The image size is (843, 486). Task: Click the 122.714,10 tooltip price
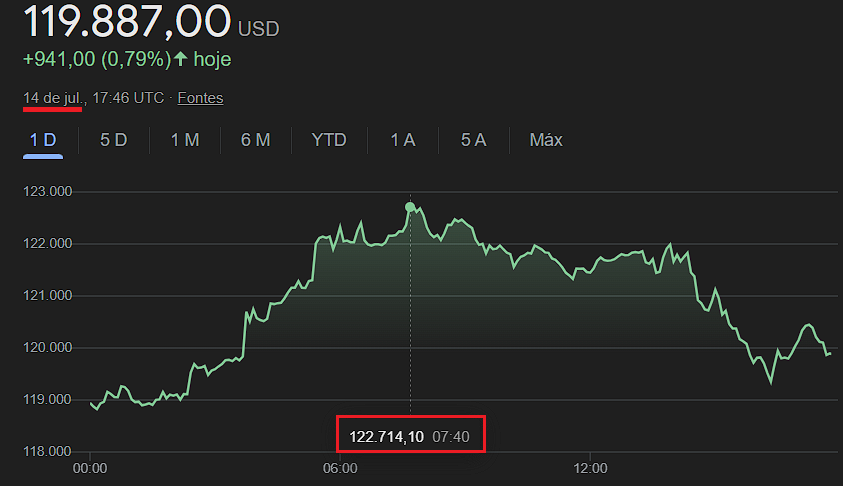click(387, 437)
